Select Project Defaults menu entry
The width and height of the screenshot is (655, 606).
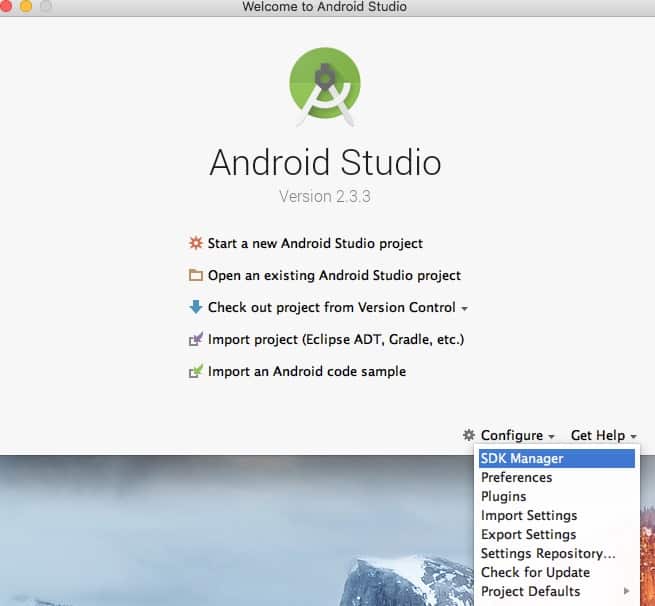pyautogui.click(x=557, y=591)
